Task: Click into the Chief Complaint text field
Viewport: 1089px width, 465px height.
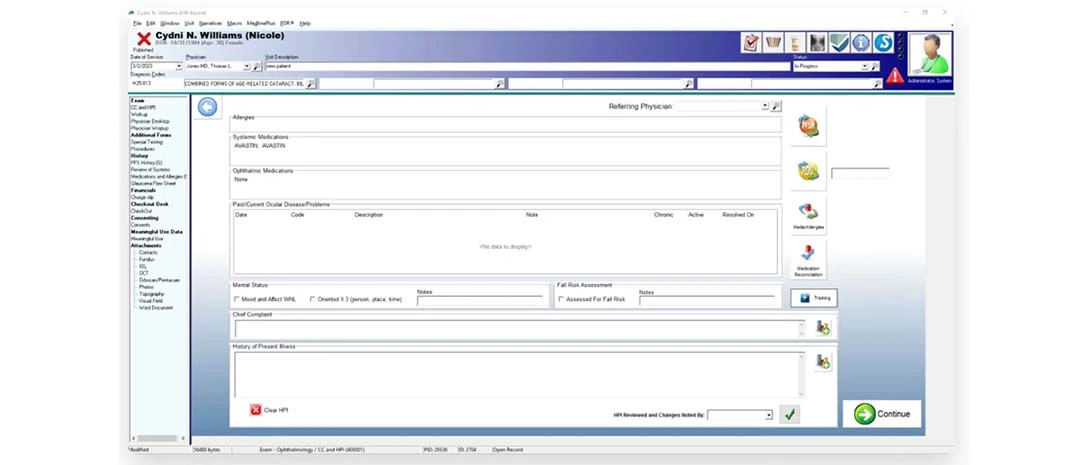Action: [x=519, y=328]
